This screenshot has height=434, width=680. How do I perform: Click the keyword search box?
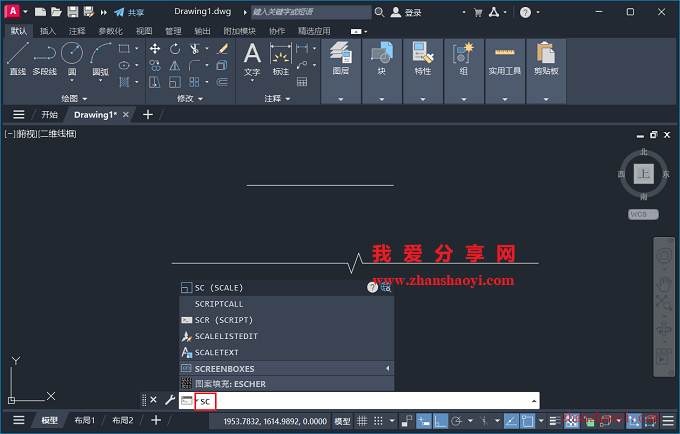click(x=311, y=12)
